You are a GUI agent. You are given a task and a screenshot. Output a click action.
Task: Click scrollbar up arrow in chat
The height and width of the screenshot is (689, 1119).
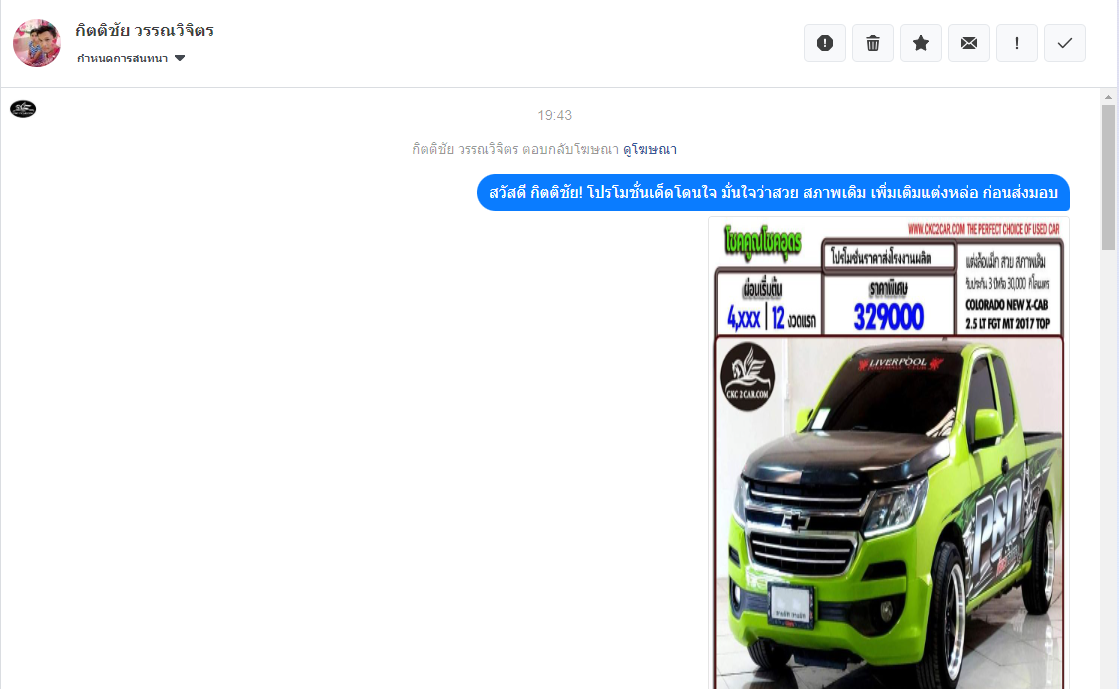[1108, 96]
